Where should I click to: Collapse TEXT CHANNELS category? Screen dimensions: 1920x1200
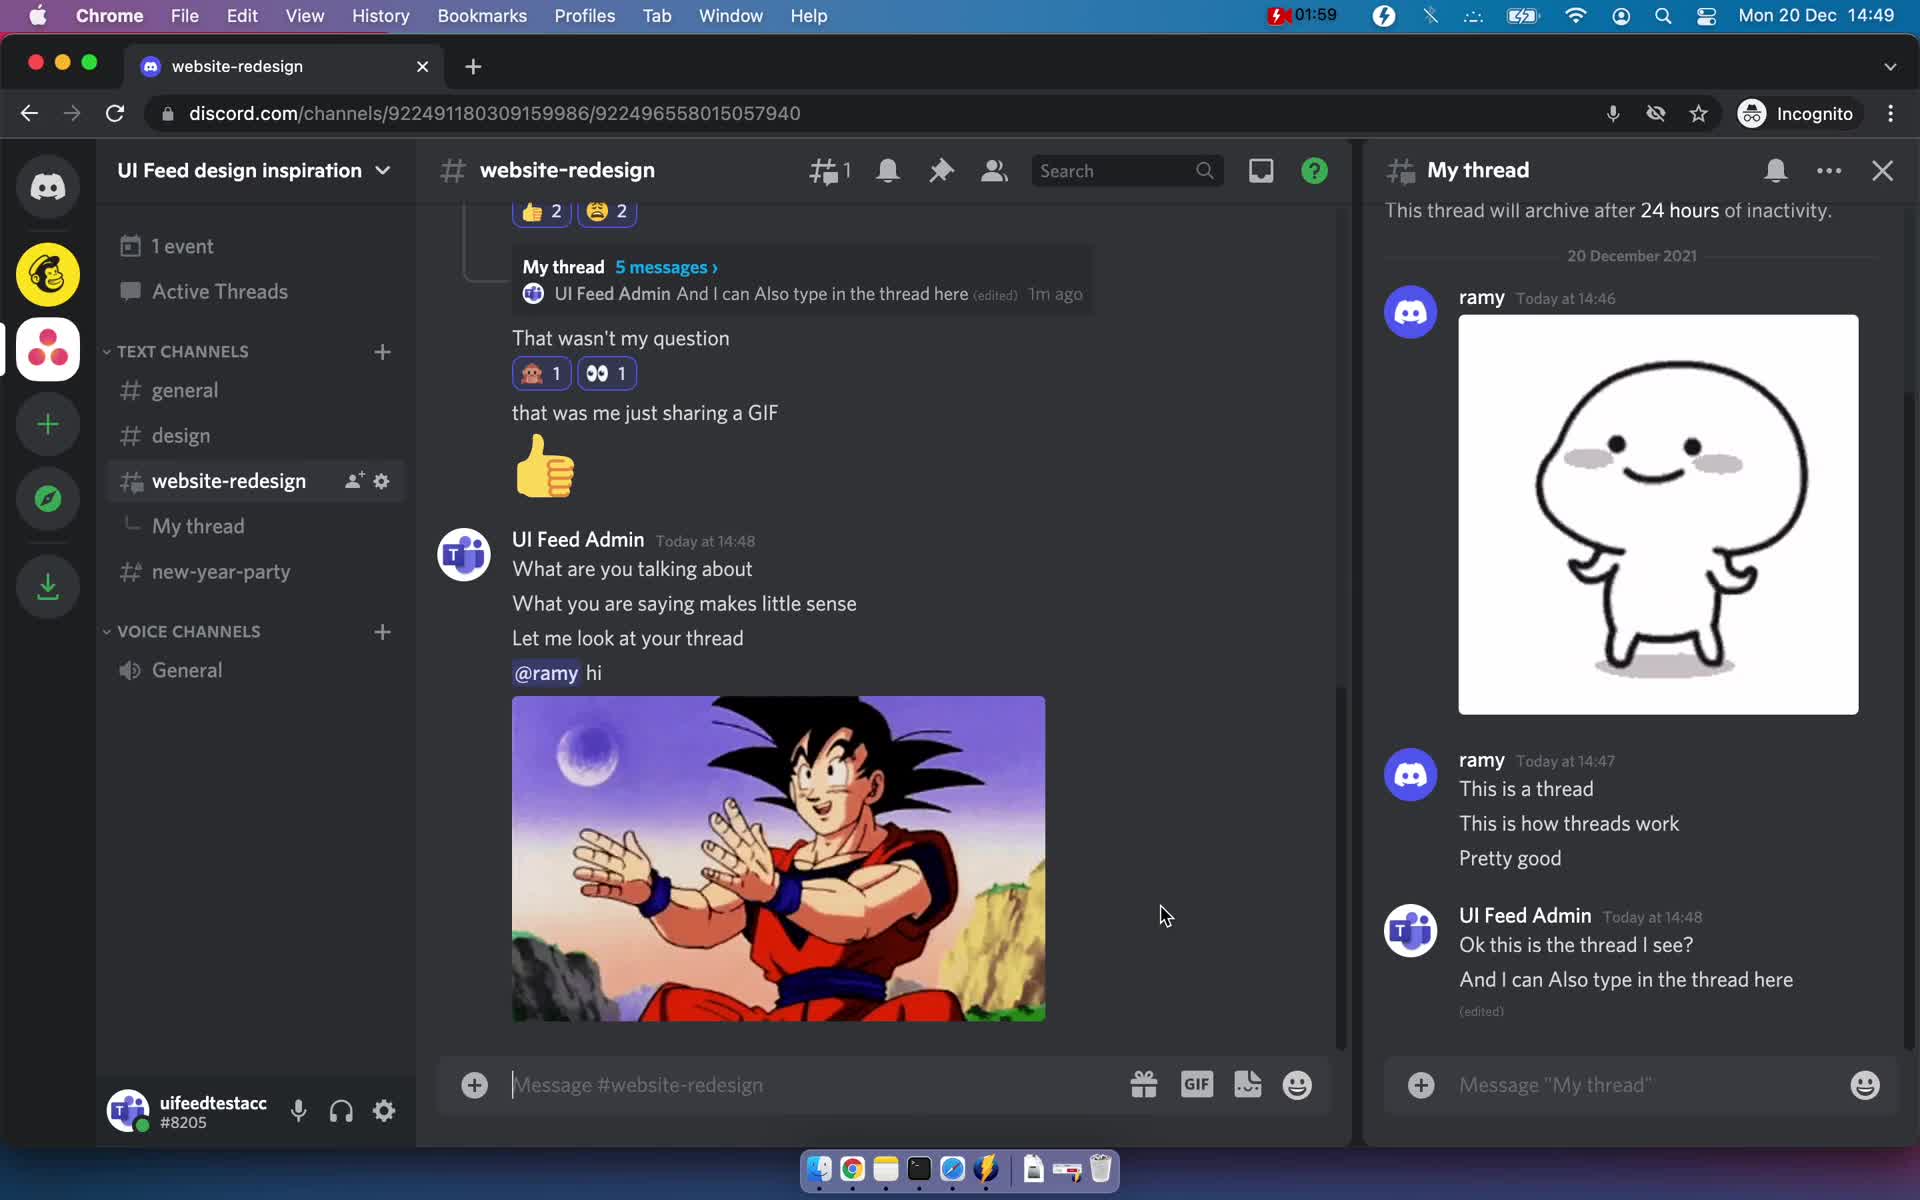(x=176, y=352)
